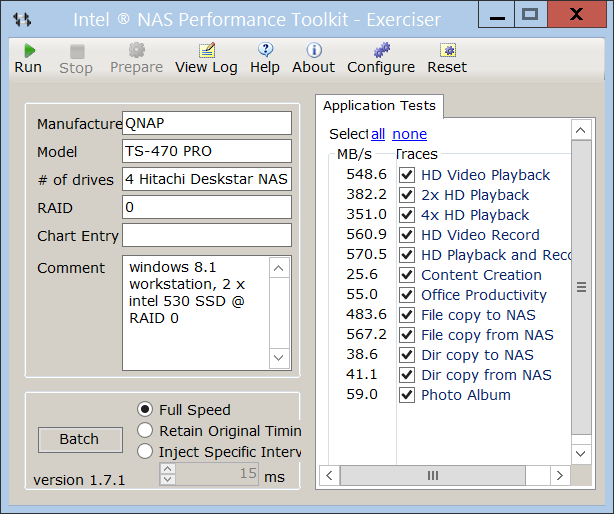Open Configure via the gears icon
The image size is (614, 514).
pyautogui.click(x=382, y=50)
